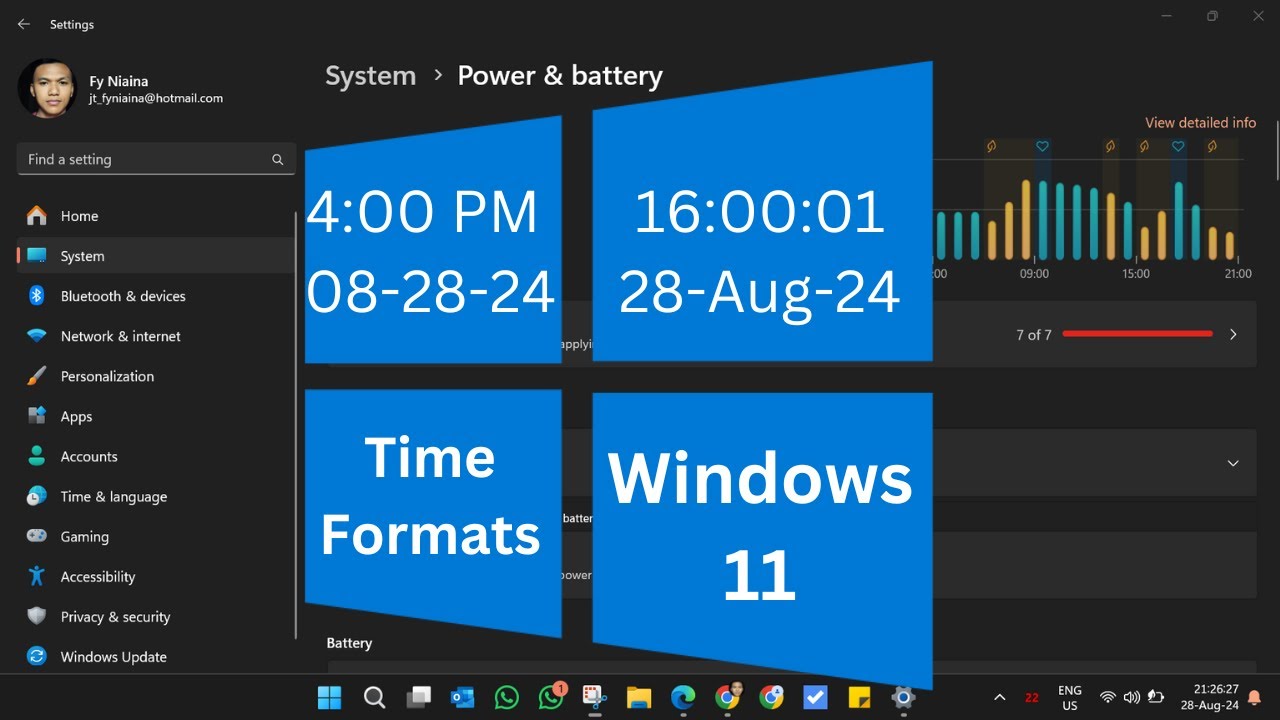Open the ENG US language switcher
The height and width of the screenshot is (720, 1280).
point(1070,697)
